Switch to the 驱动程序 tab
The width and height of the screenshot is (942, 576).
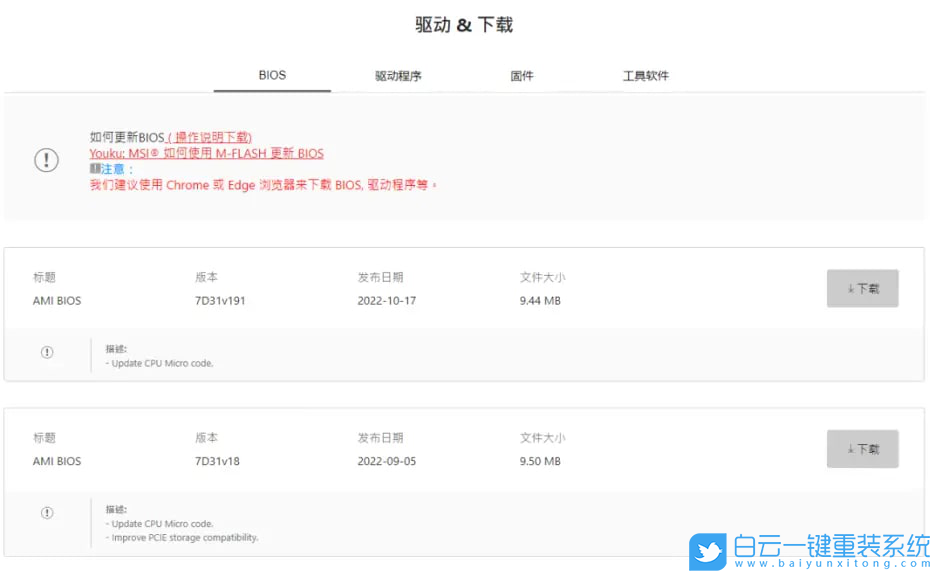point(397,75)
